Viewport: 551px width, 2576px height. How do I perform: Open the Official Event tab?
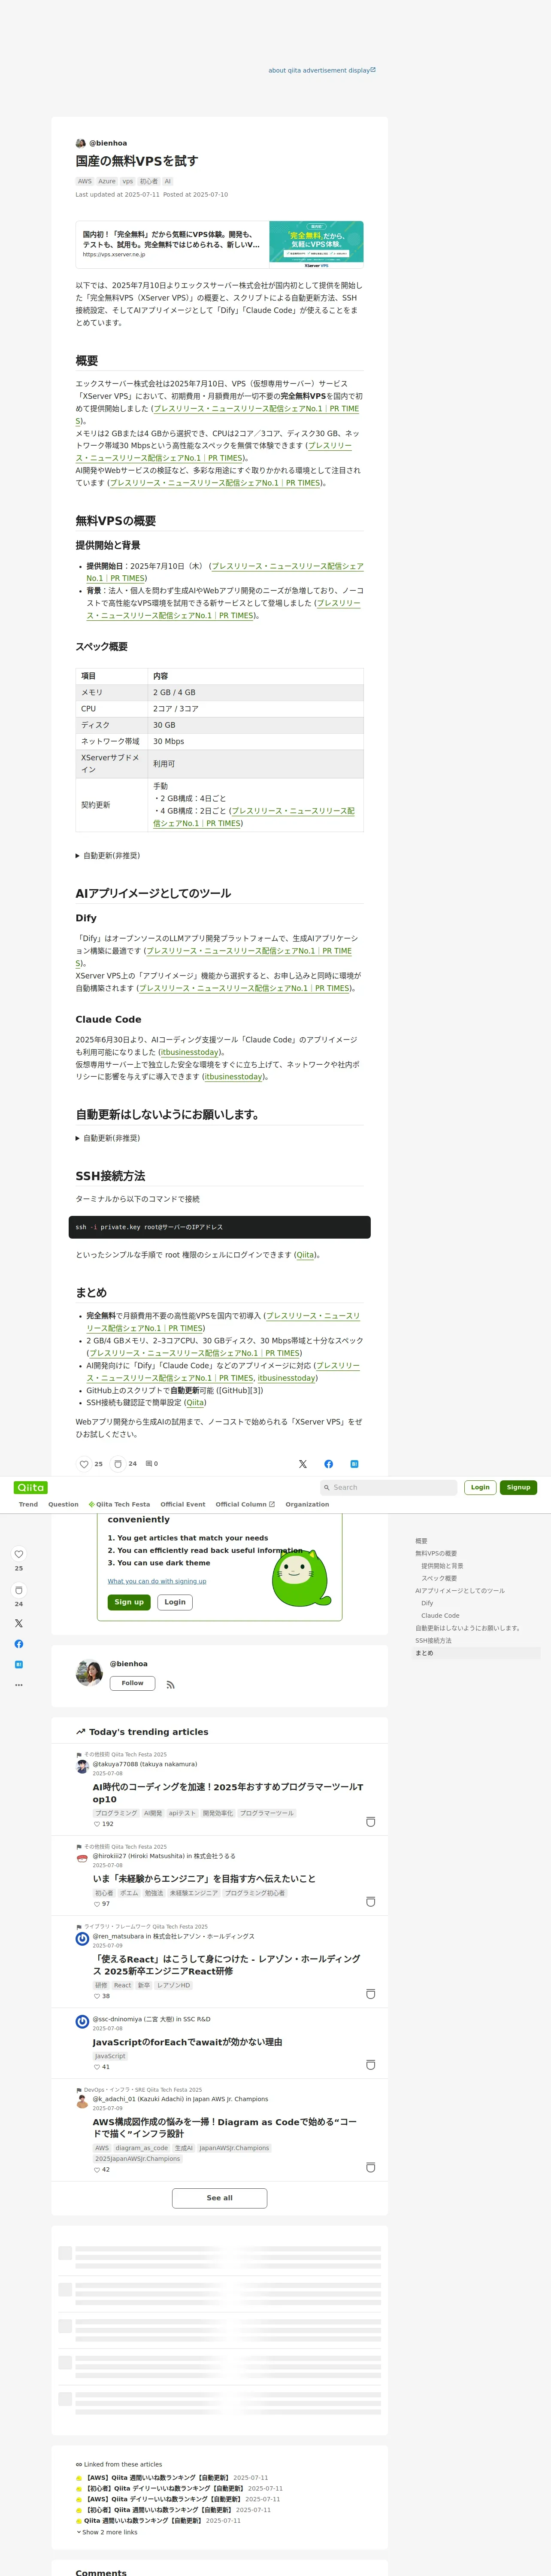tap(183, 1504)
